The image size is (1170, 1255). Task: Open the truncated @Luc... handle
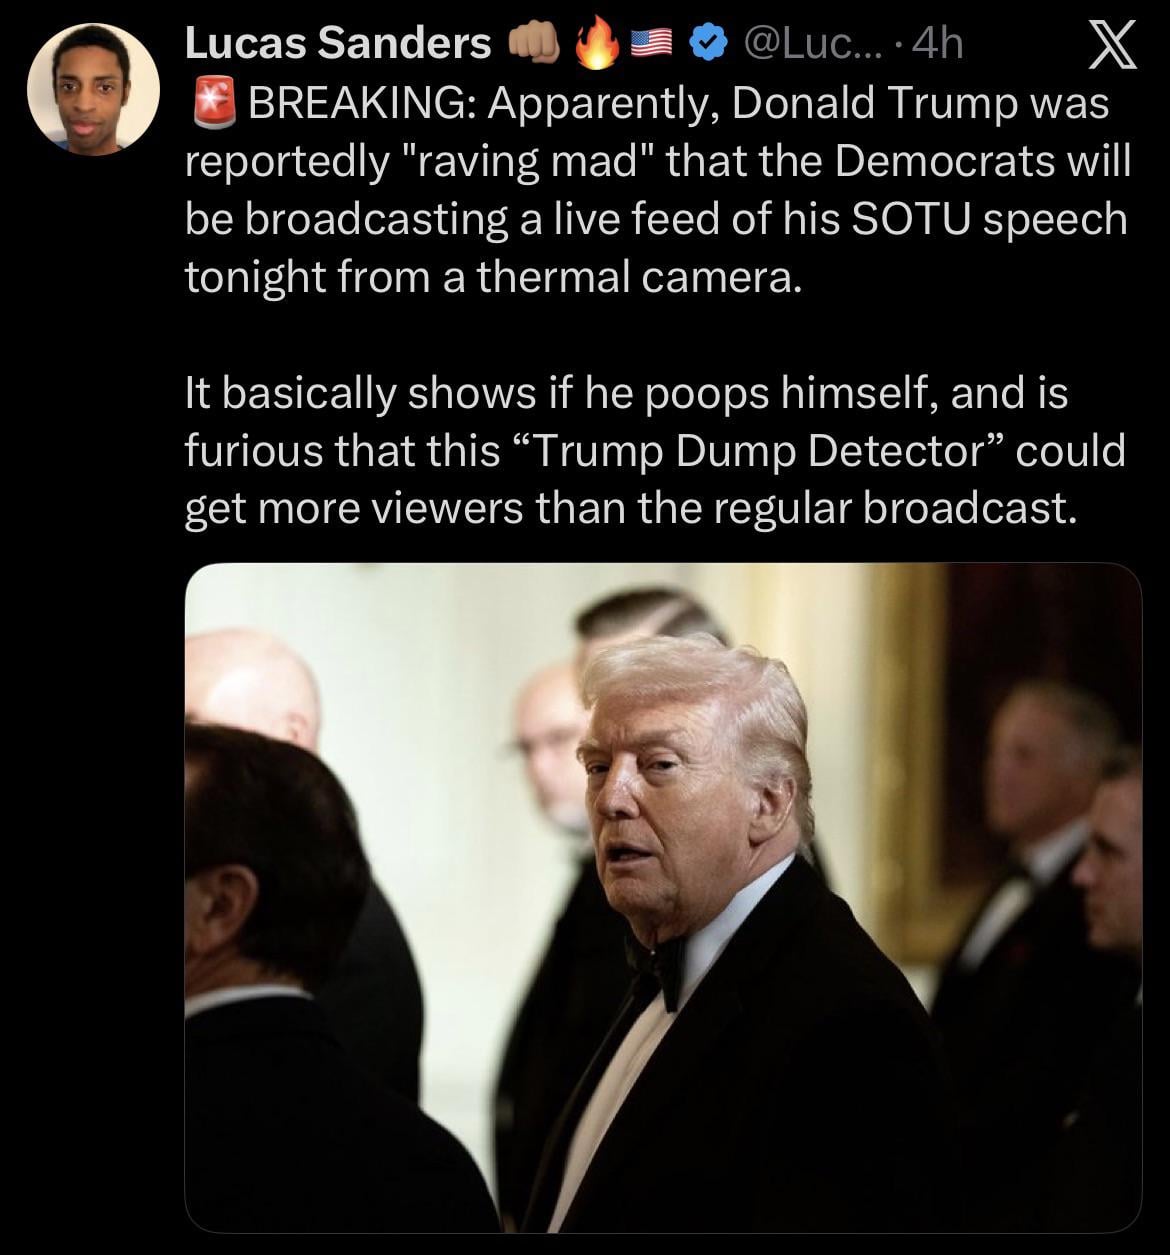(x=811, y=45)
